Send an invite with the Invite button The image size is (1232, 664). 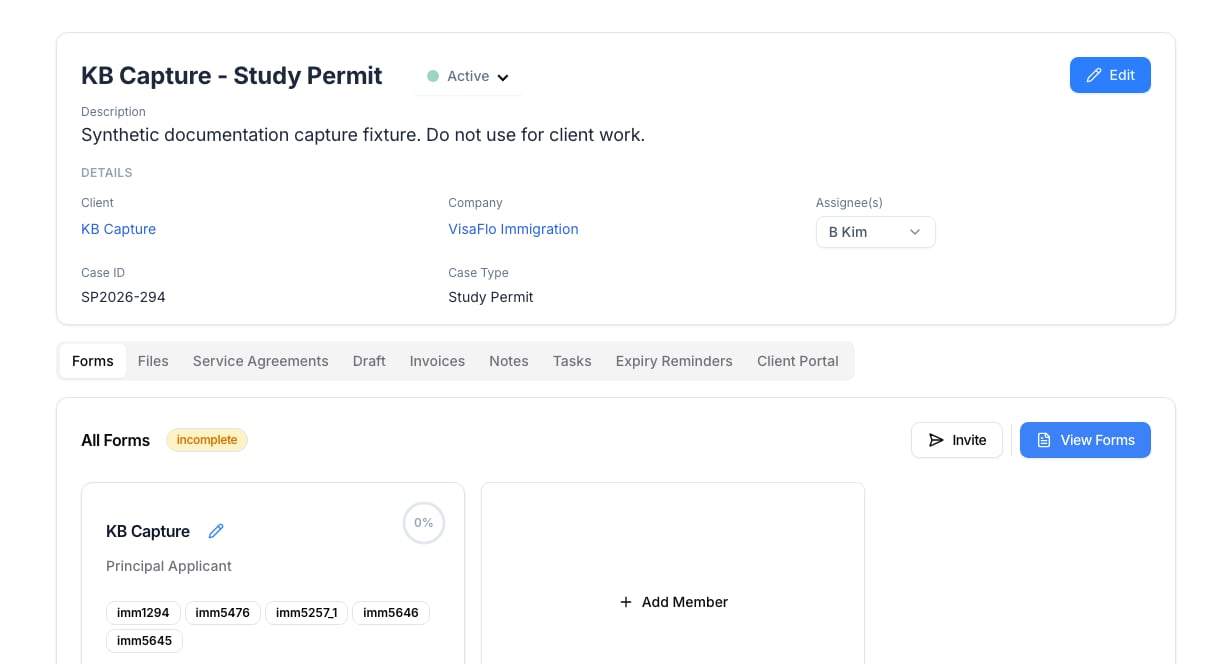tap(957, 440)
